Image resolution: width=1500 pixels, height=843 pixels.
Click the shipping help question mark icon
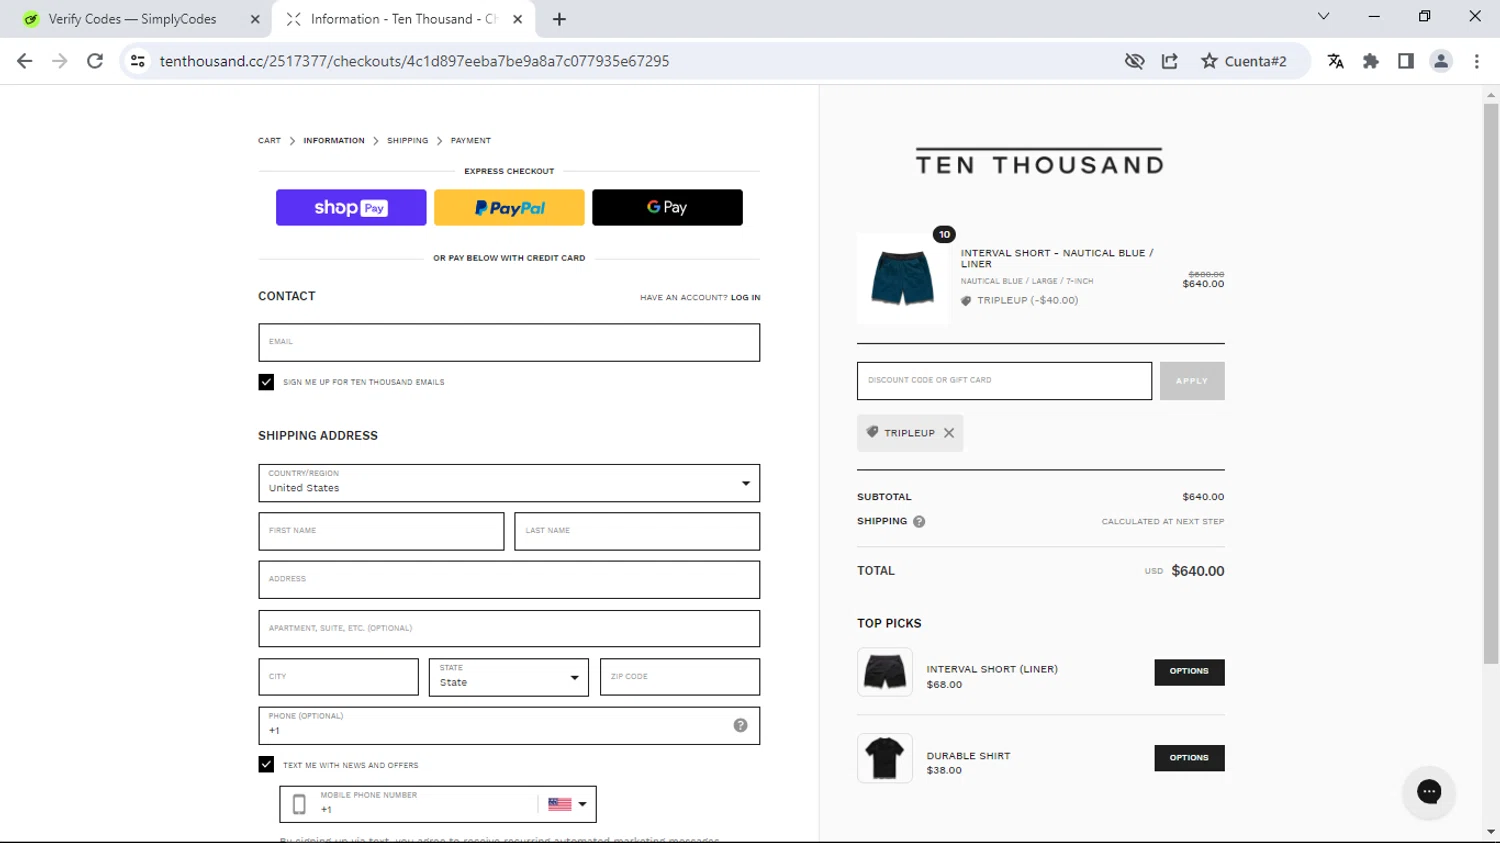(x=919, y=522)
